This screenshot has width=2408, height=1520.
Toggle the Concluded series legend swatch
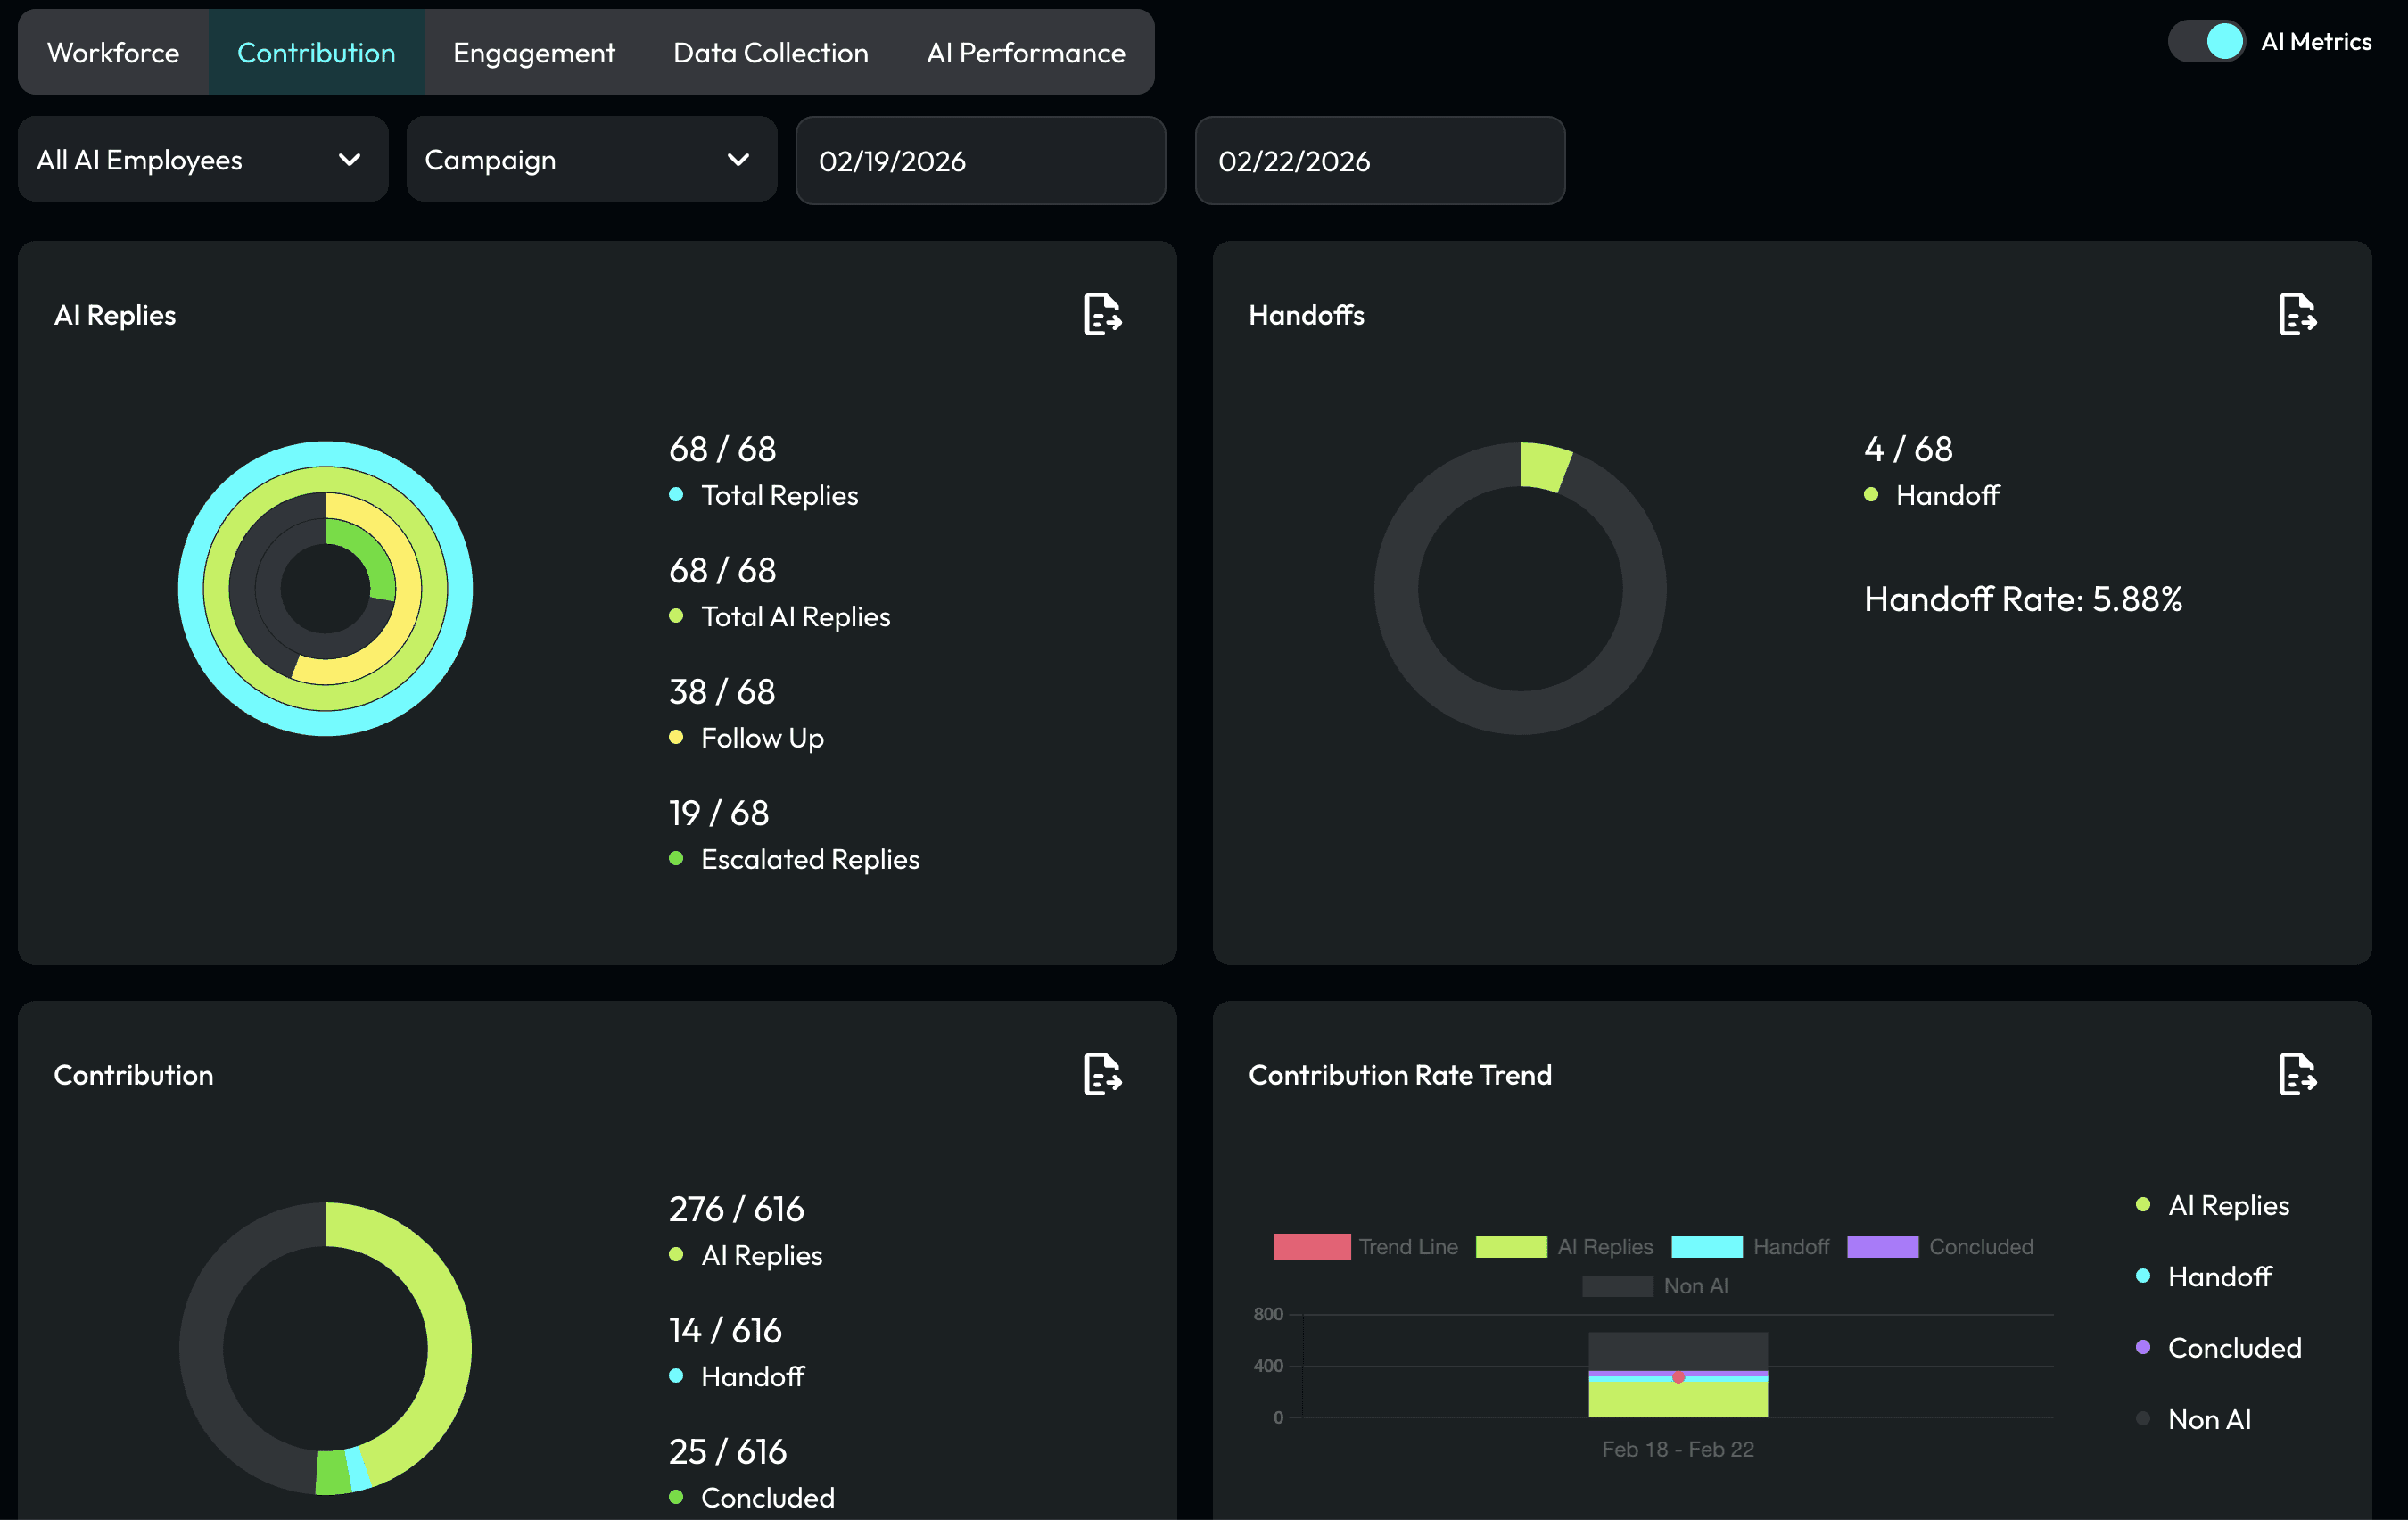click(1882, 1247)
